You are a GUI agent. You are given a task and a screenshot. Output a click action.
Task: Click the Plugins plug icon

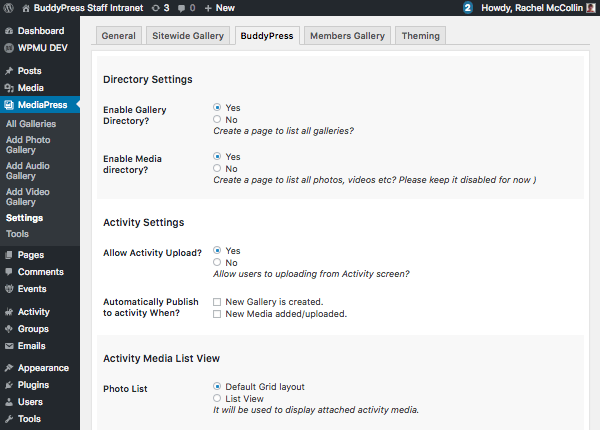coord(9,385)
